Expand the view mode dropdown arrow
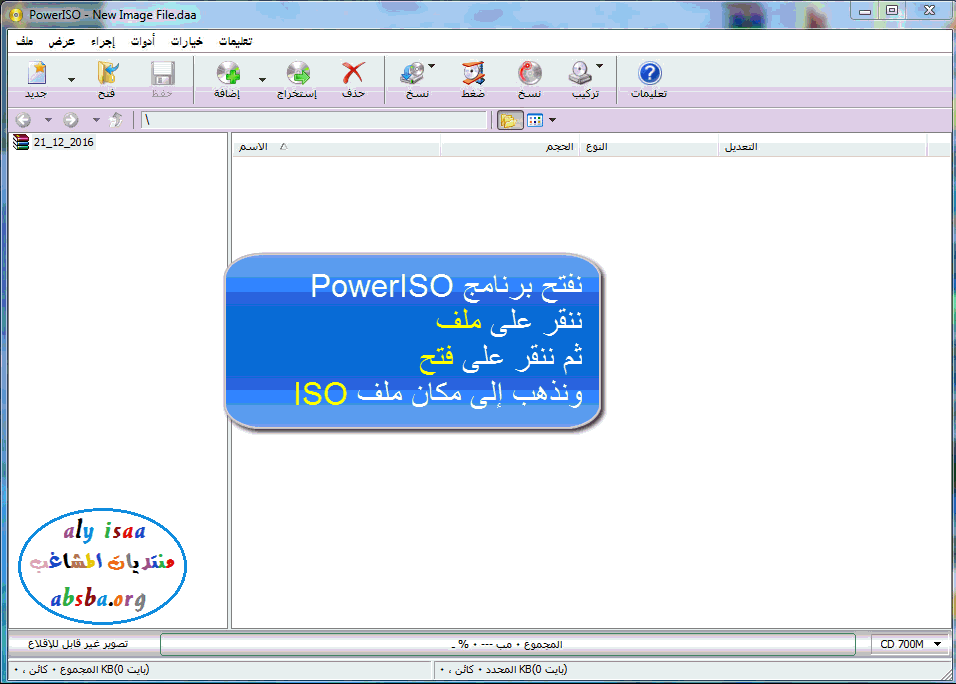Screen dimensions: 956x684 [x=553, y=120]
